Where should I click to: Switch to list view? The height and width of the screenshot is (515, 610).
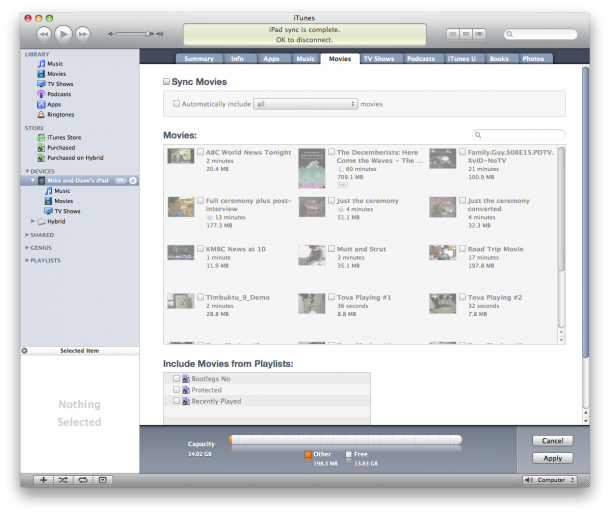tap(452, 34)
